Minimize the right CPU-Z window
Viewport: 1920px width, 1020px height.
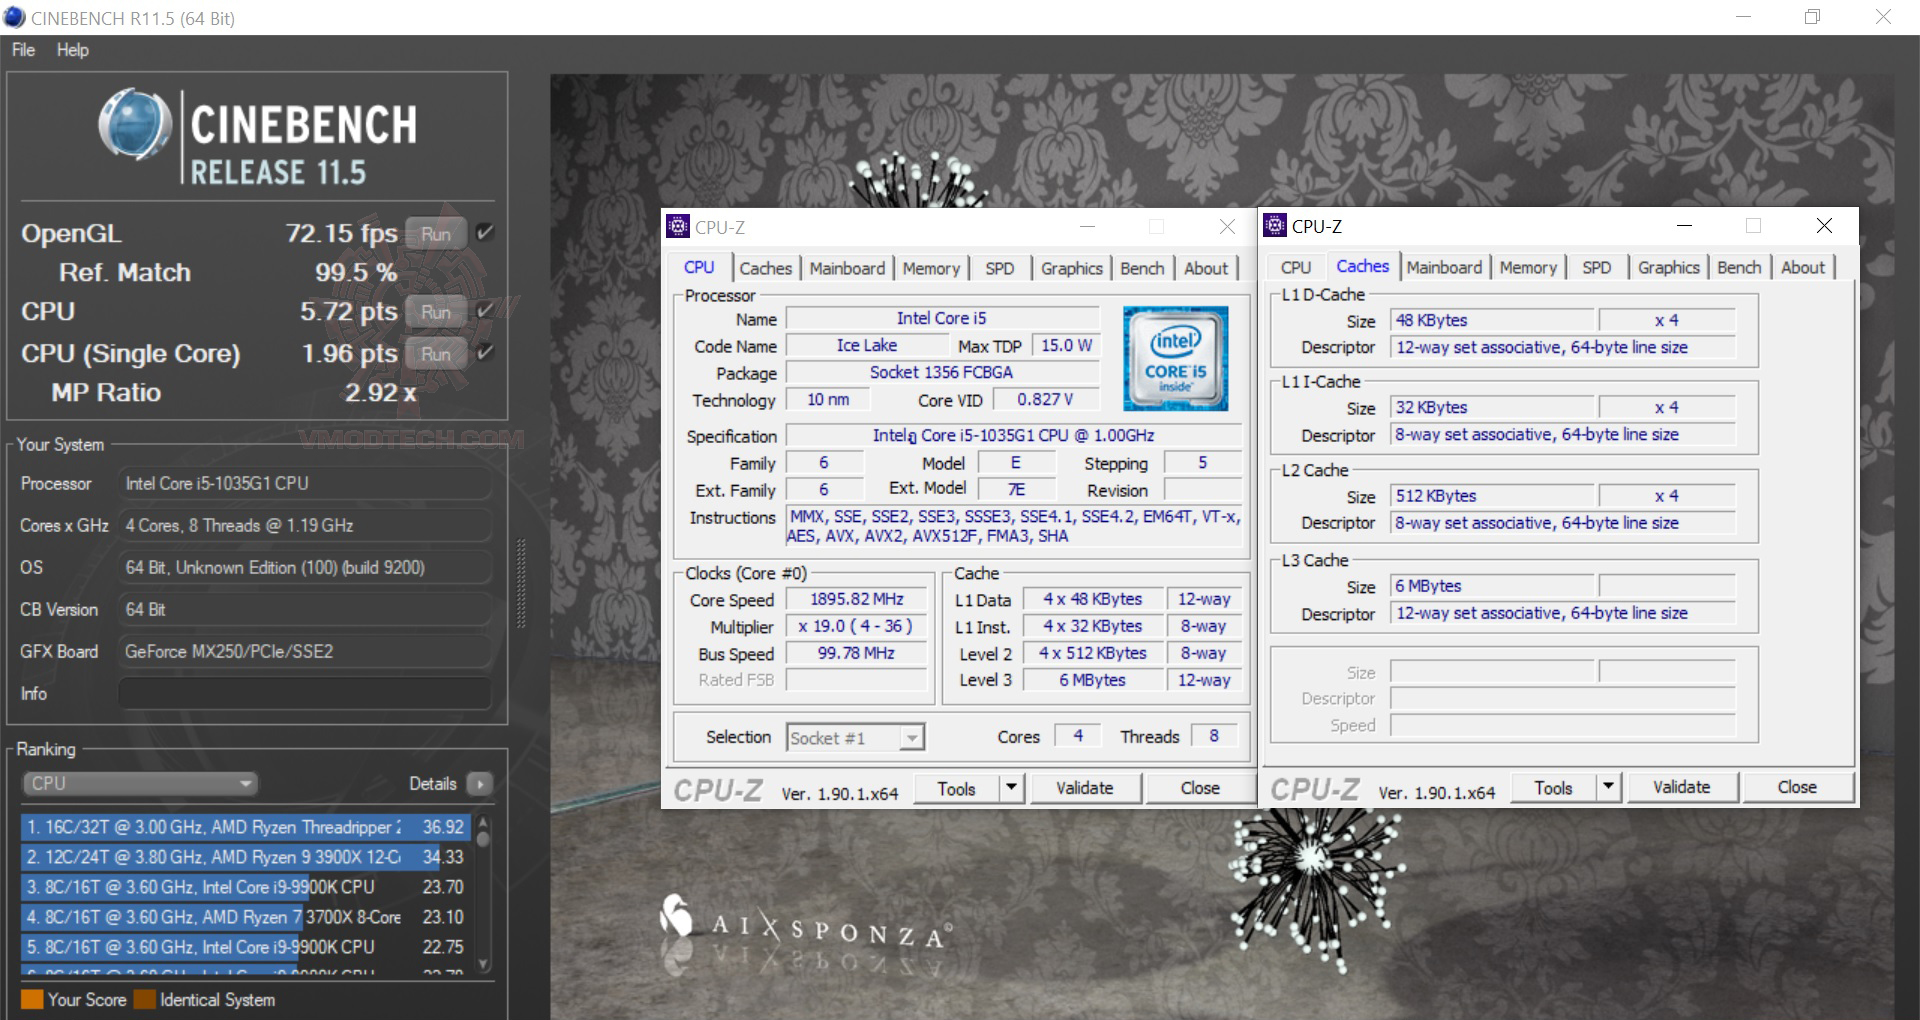[x=1684, y=226]
